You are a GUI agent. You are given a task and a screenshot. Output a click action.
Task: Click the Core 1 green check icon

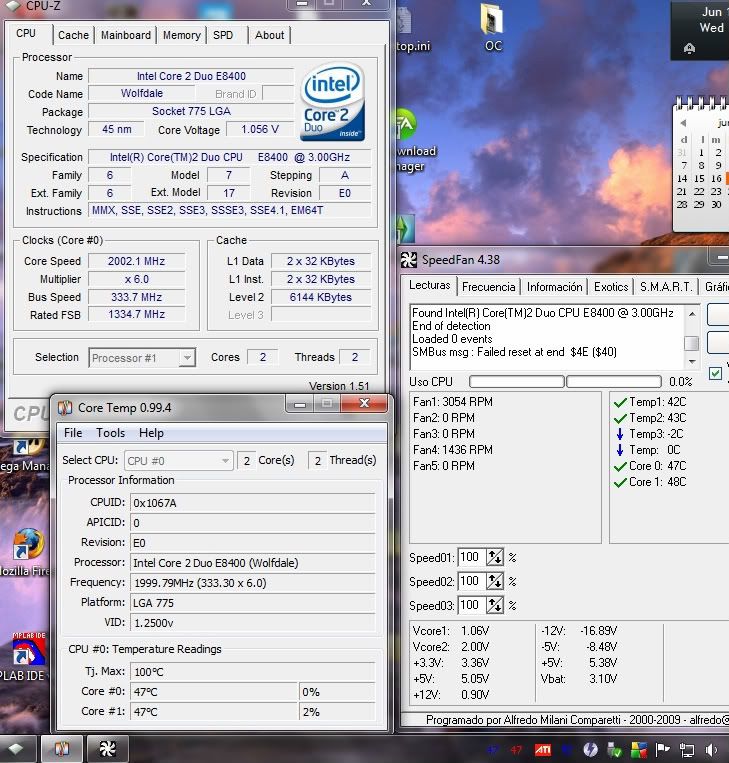point(620,483)
